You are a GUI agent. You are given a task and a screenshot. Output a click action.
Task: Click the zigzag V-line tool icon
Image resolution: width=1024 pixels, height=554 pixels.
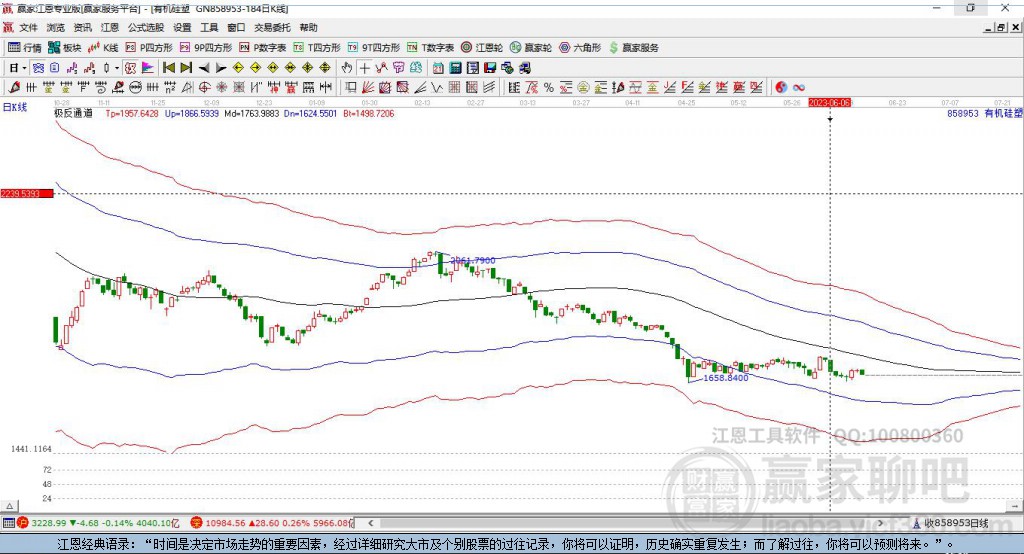coord(436,88)
